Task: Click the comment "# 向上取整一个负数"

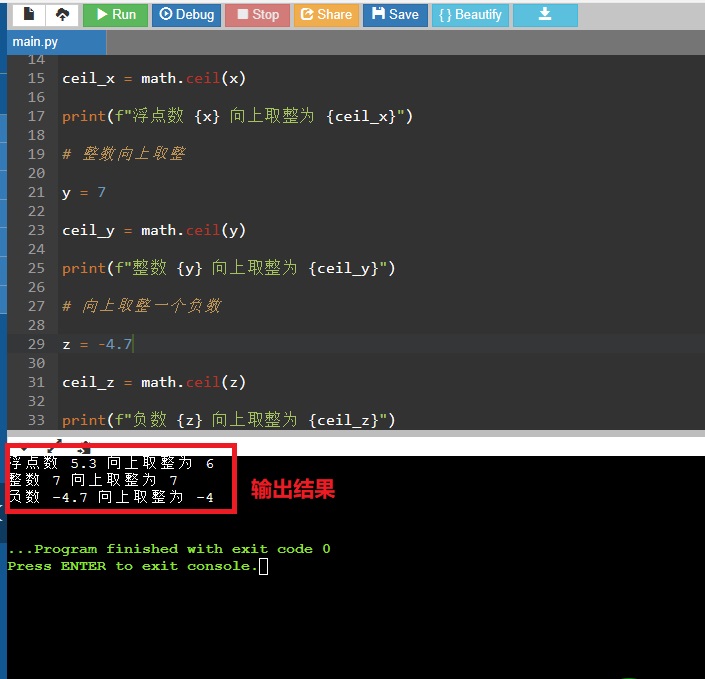Action: tap(142, 306)
